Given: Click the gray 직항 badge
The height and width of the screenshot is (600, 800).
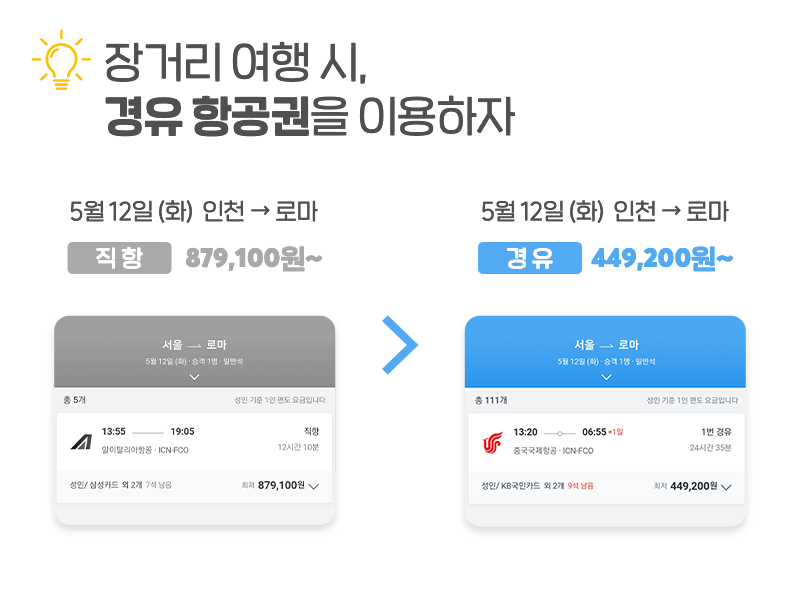Looking at the screenshot, I should coord(119,258).
